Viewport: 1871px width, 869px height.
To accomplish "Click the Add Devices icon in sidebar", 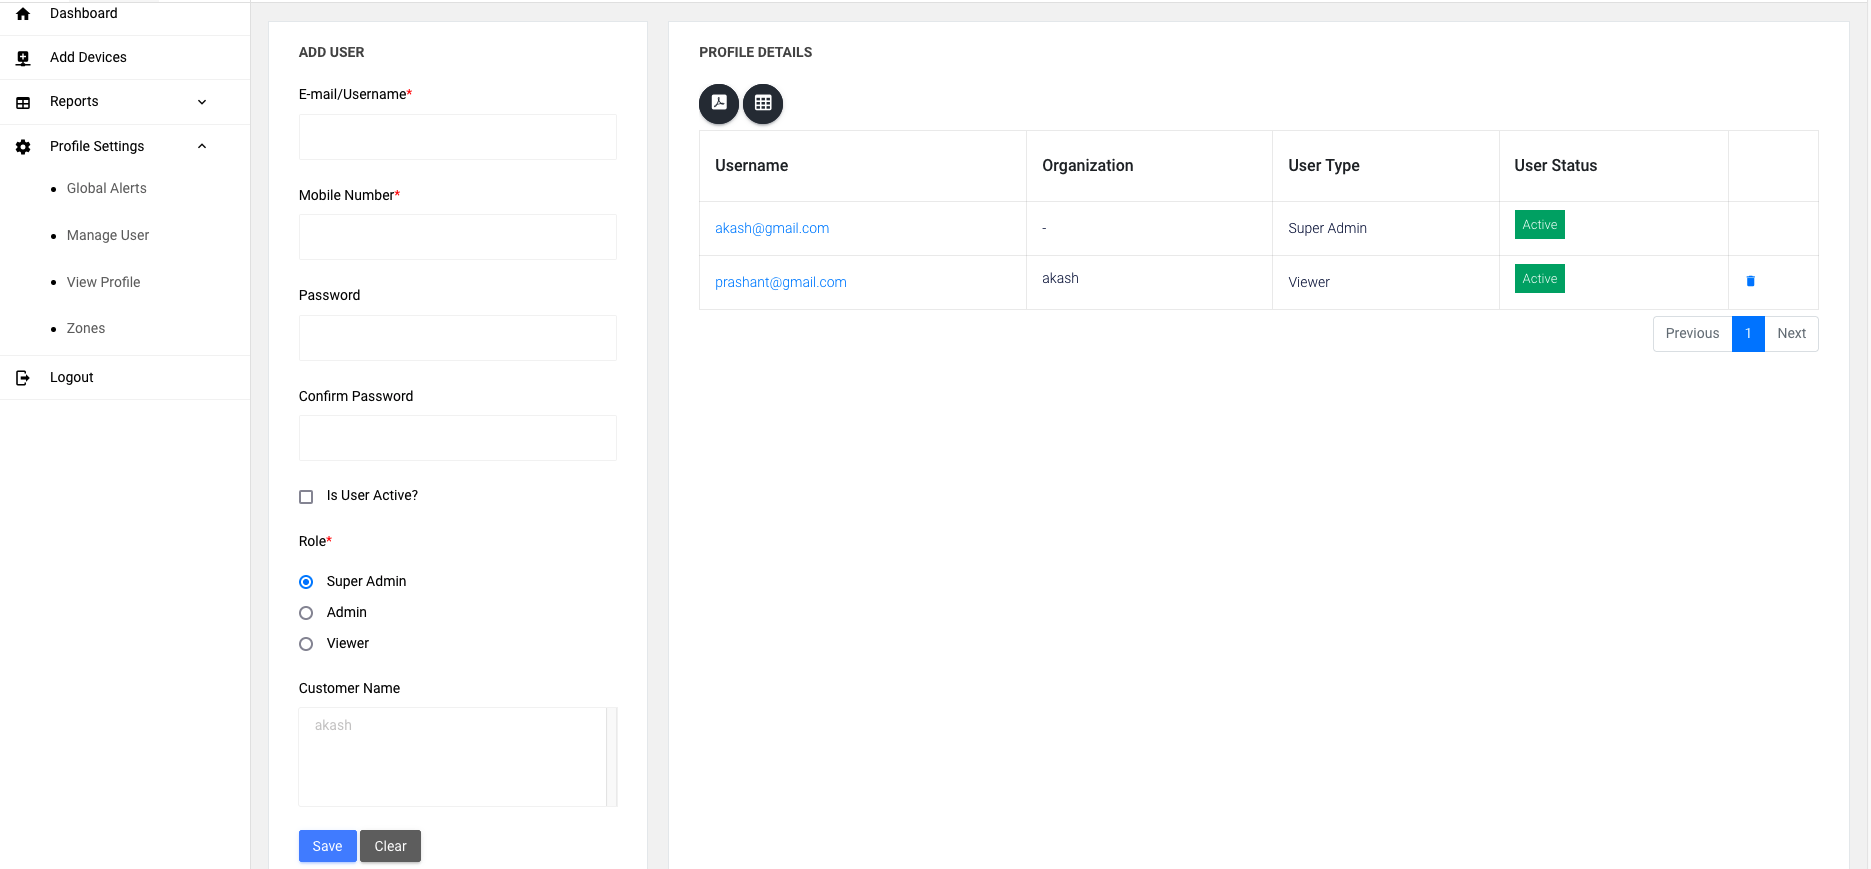I will (x=23, y=58).
